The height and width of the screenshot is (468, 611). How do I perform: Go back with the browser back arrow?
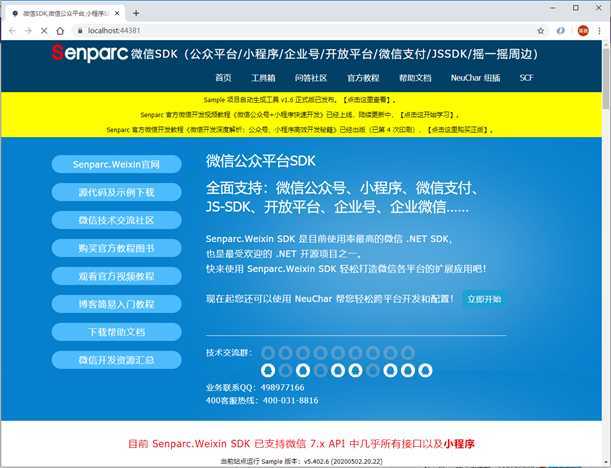12,31
